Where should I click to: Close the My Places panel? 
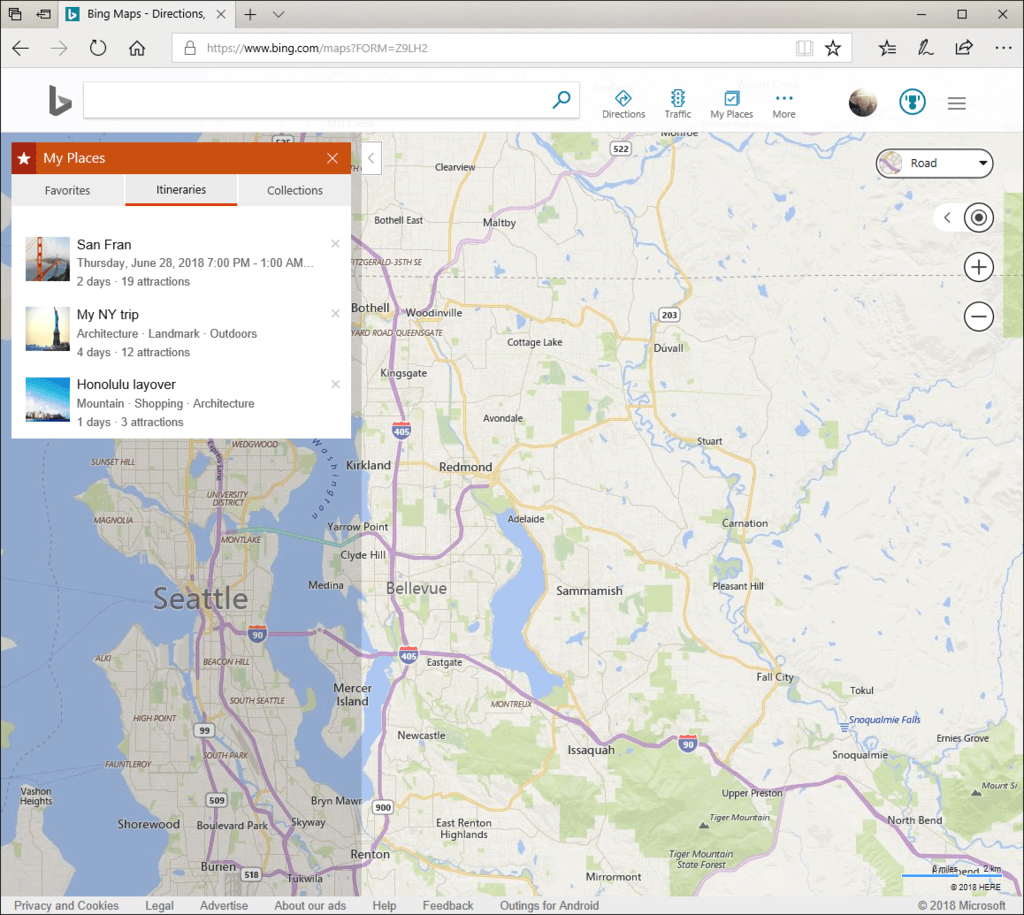(332, 158)
